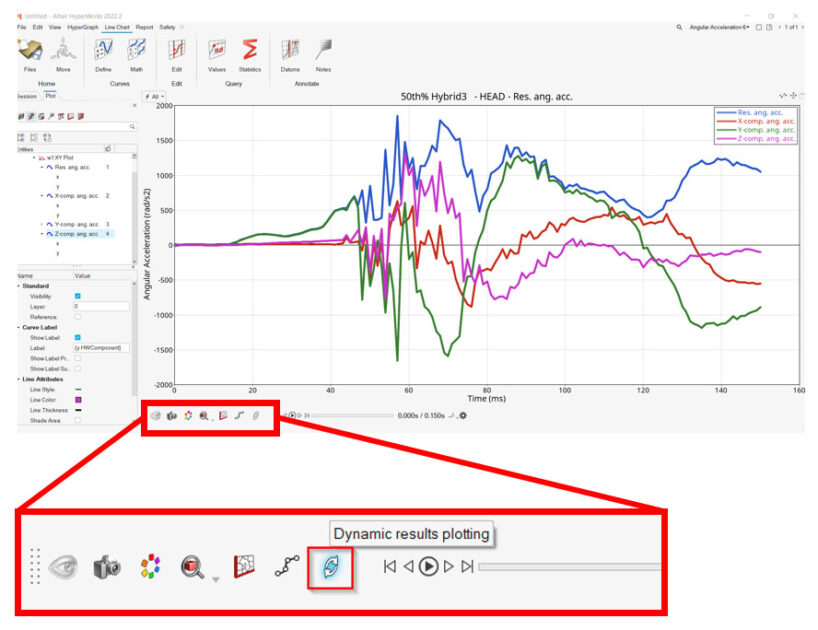This screenshot has width=818, height=630.
Task: Open the Datums annotation tool
Action: click(290, 51)
